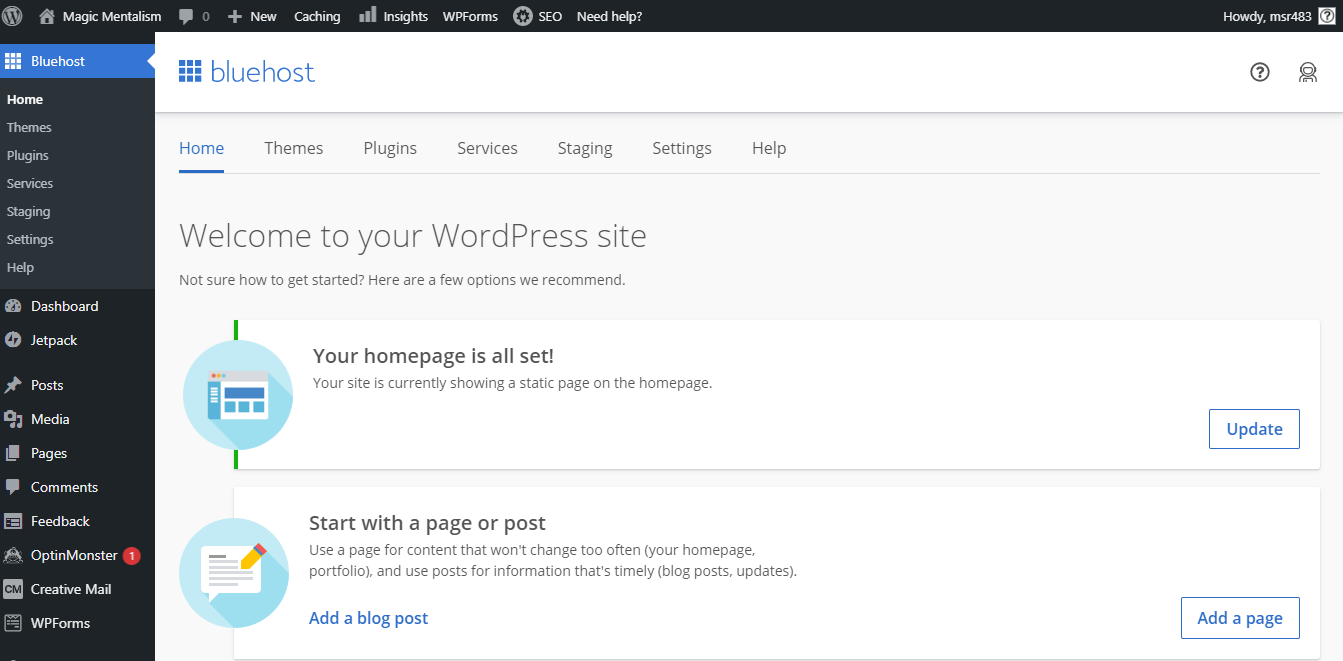Select Settings in the Bluehost sidebar submenu

[x=30, y=239]
